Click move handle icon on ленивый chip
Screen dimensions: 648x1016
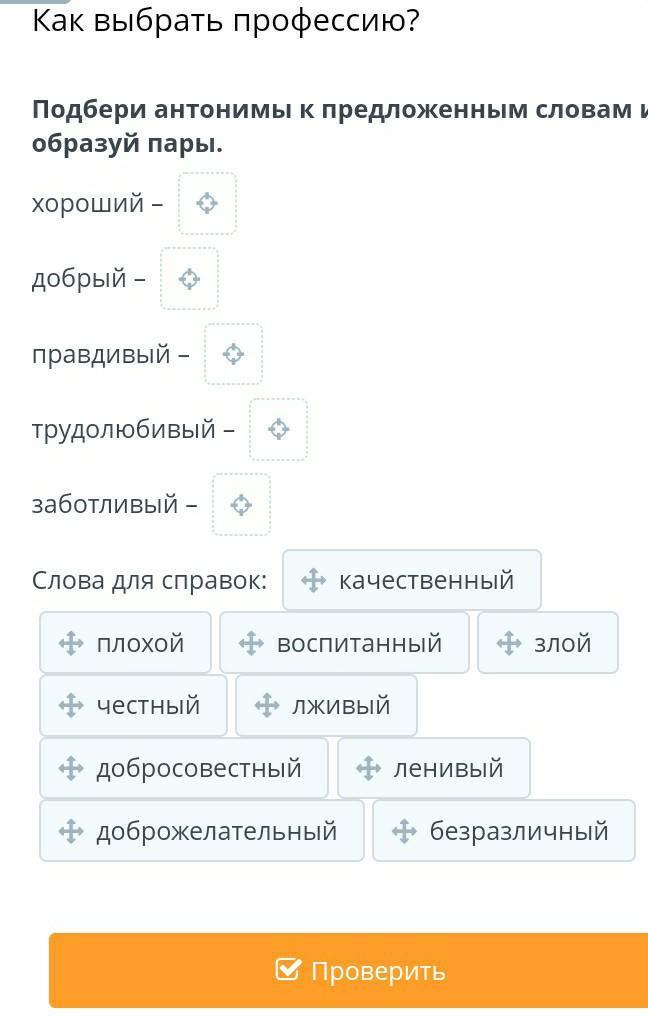point(368,768)
